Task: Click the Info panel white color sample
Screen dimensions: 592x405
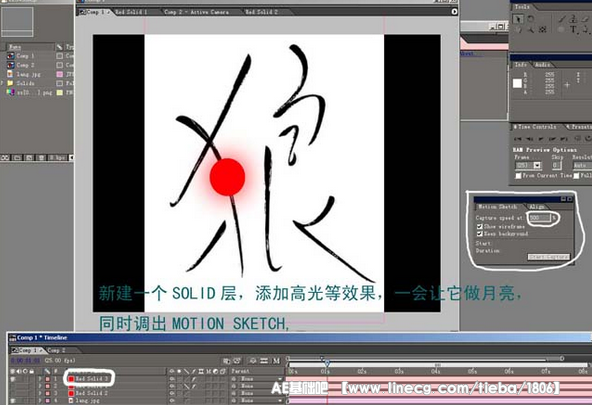Action: click(517, 83)
